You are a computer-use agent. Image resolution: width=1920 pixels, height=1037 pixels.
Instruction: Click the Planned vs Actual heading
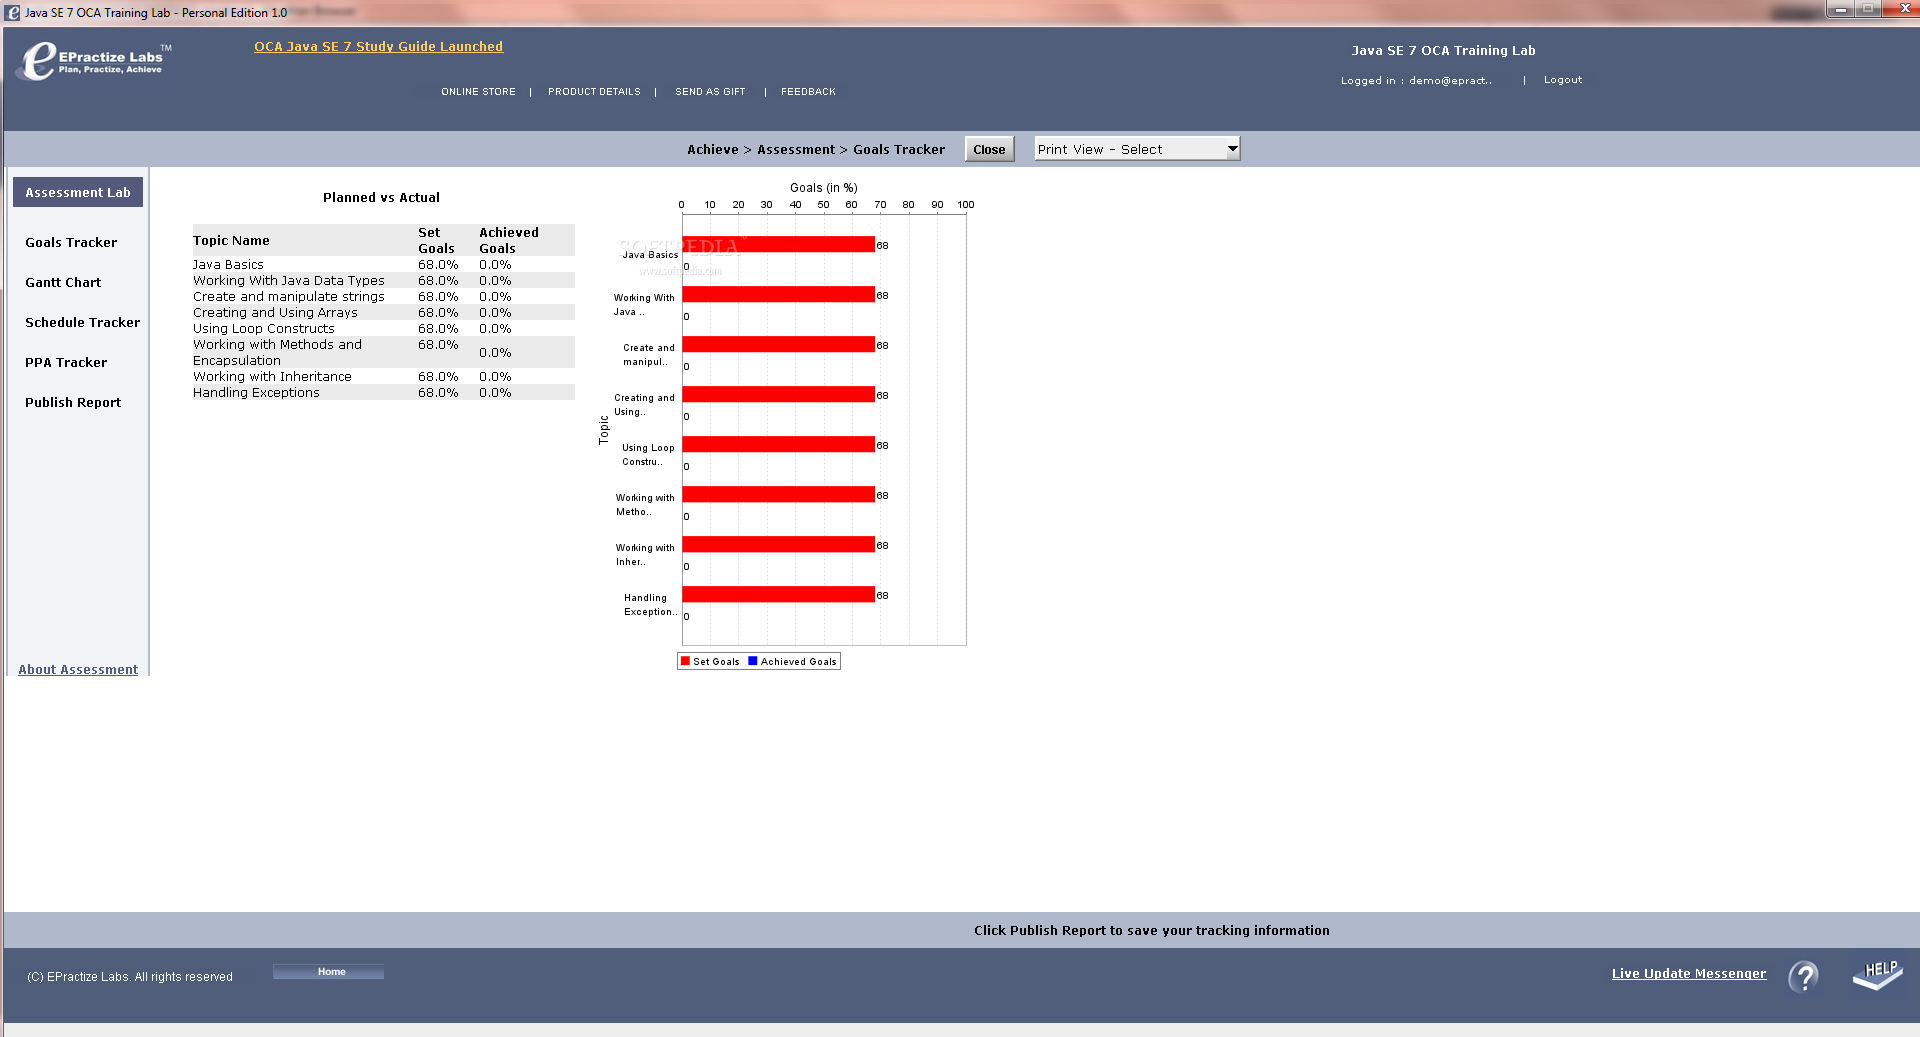pyautogui.click(x=381, y=198)
